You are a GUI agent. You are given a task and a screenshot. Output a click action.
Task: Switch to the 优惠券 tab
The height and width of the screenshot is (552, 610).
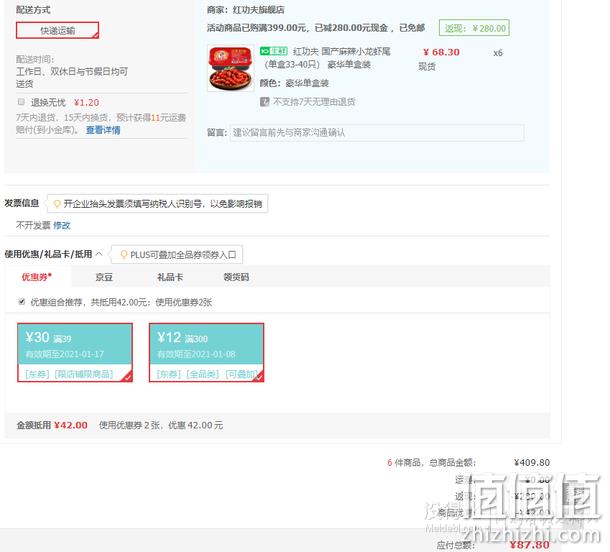[37, 277]
